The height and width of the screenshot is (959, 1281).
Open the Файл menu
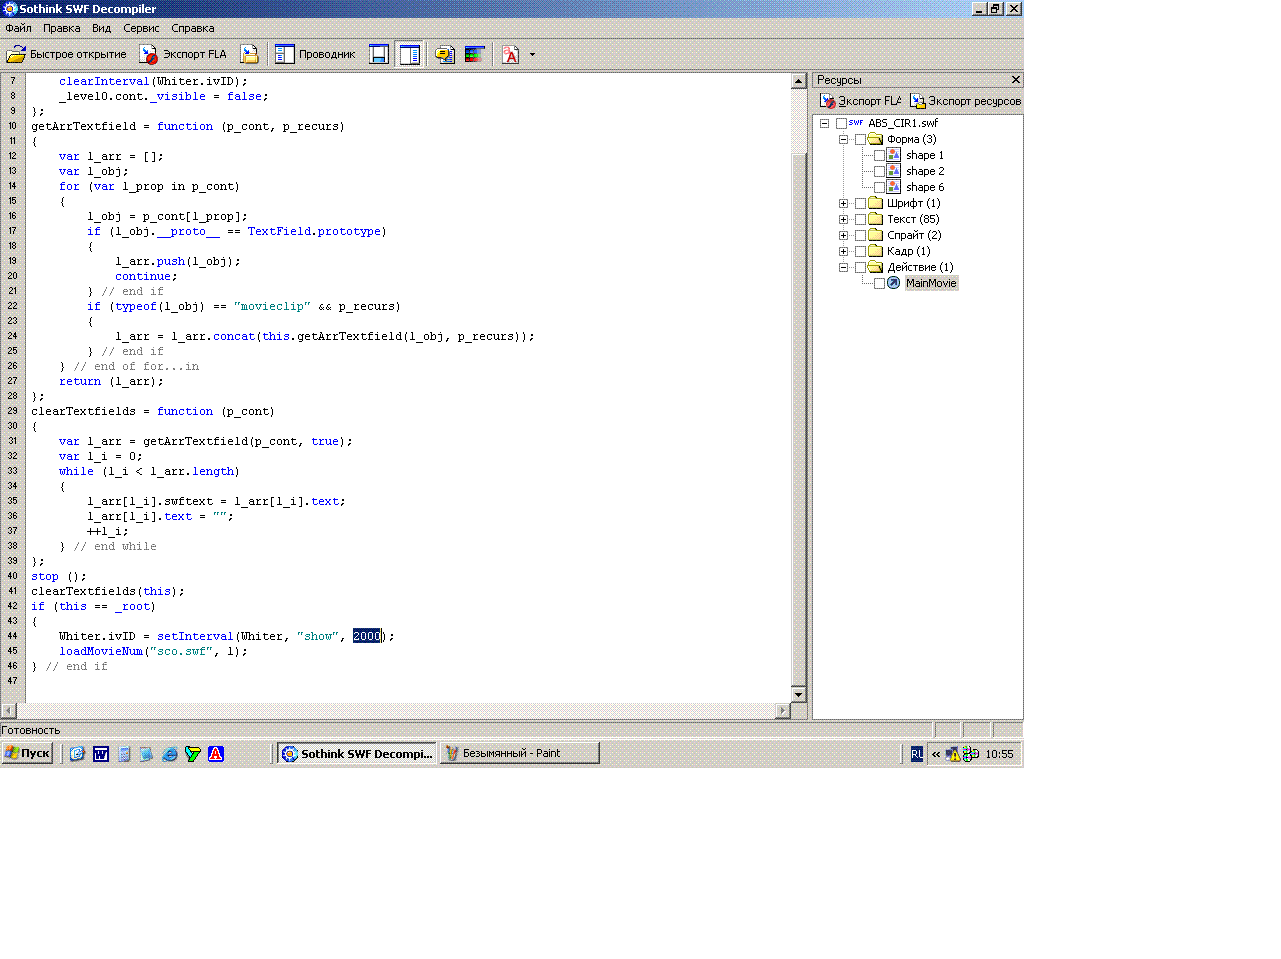18,28
